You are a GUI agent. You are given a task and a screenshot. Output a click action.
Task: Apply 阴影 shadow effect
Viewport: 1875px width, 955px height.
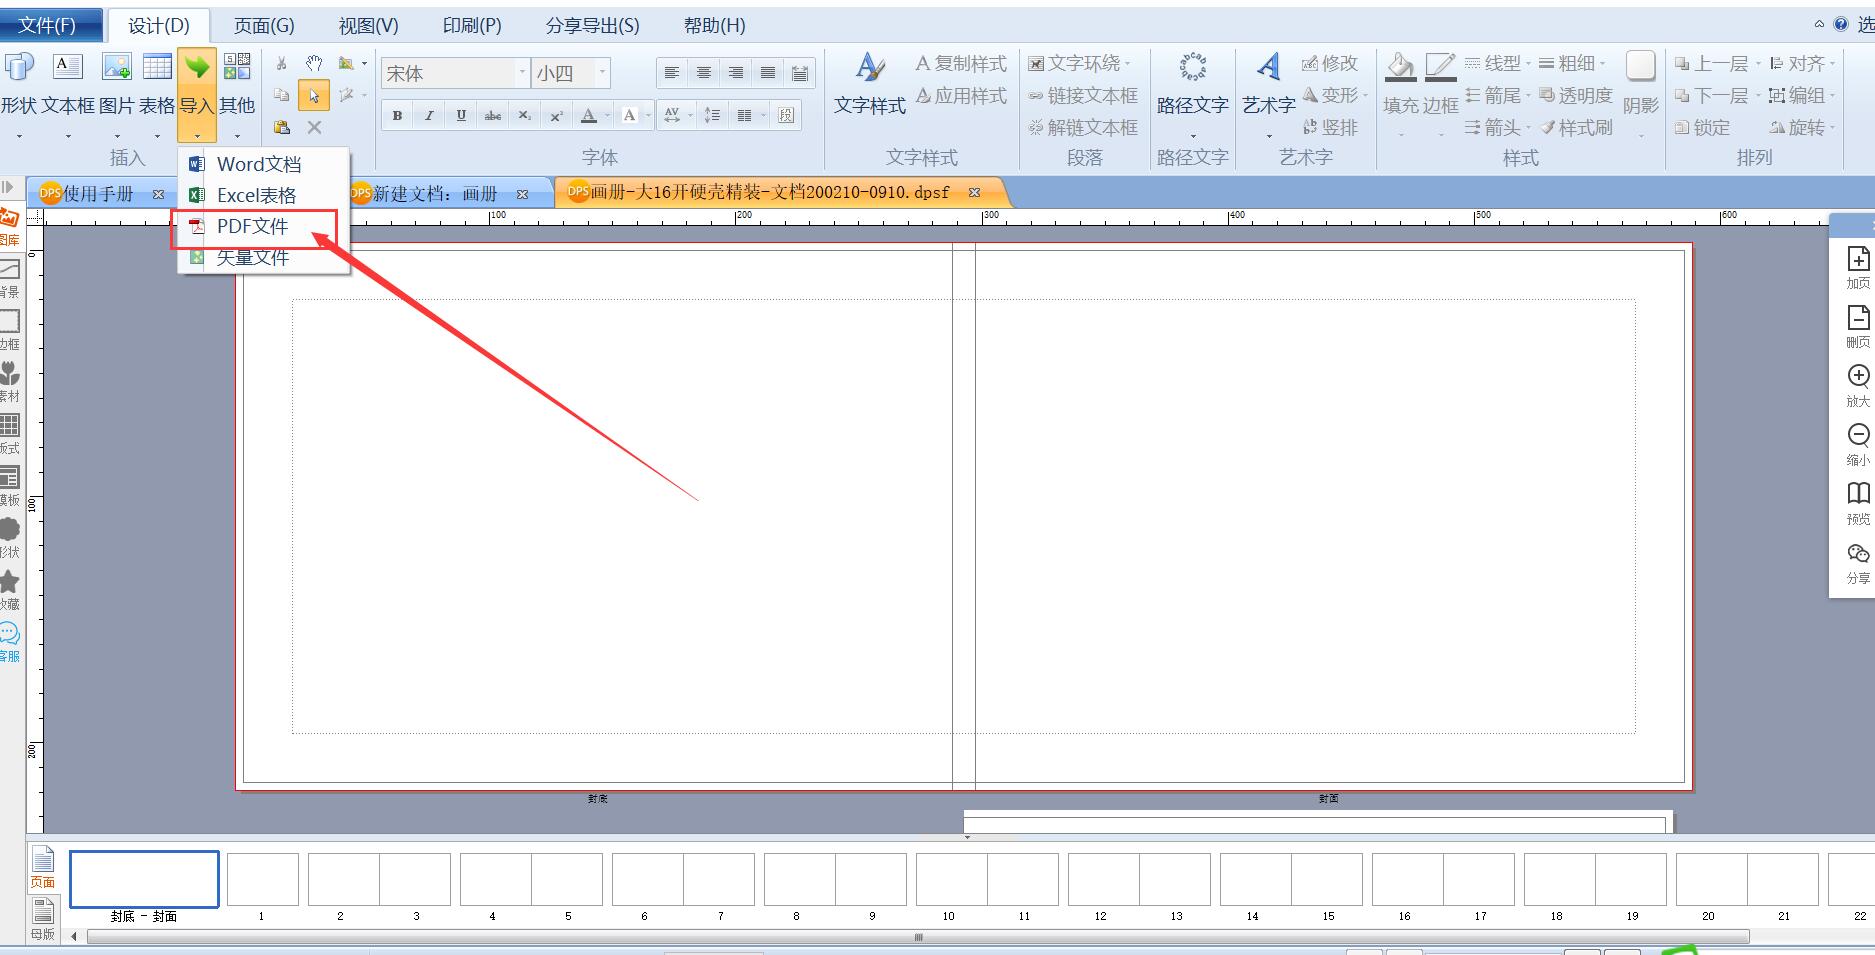[1640, 84]
